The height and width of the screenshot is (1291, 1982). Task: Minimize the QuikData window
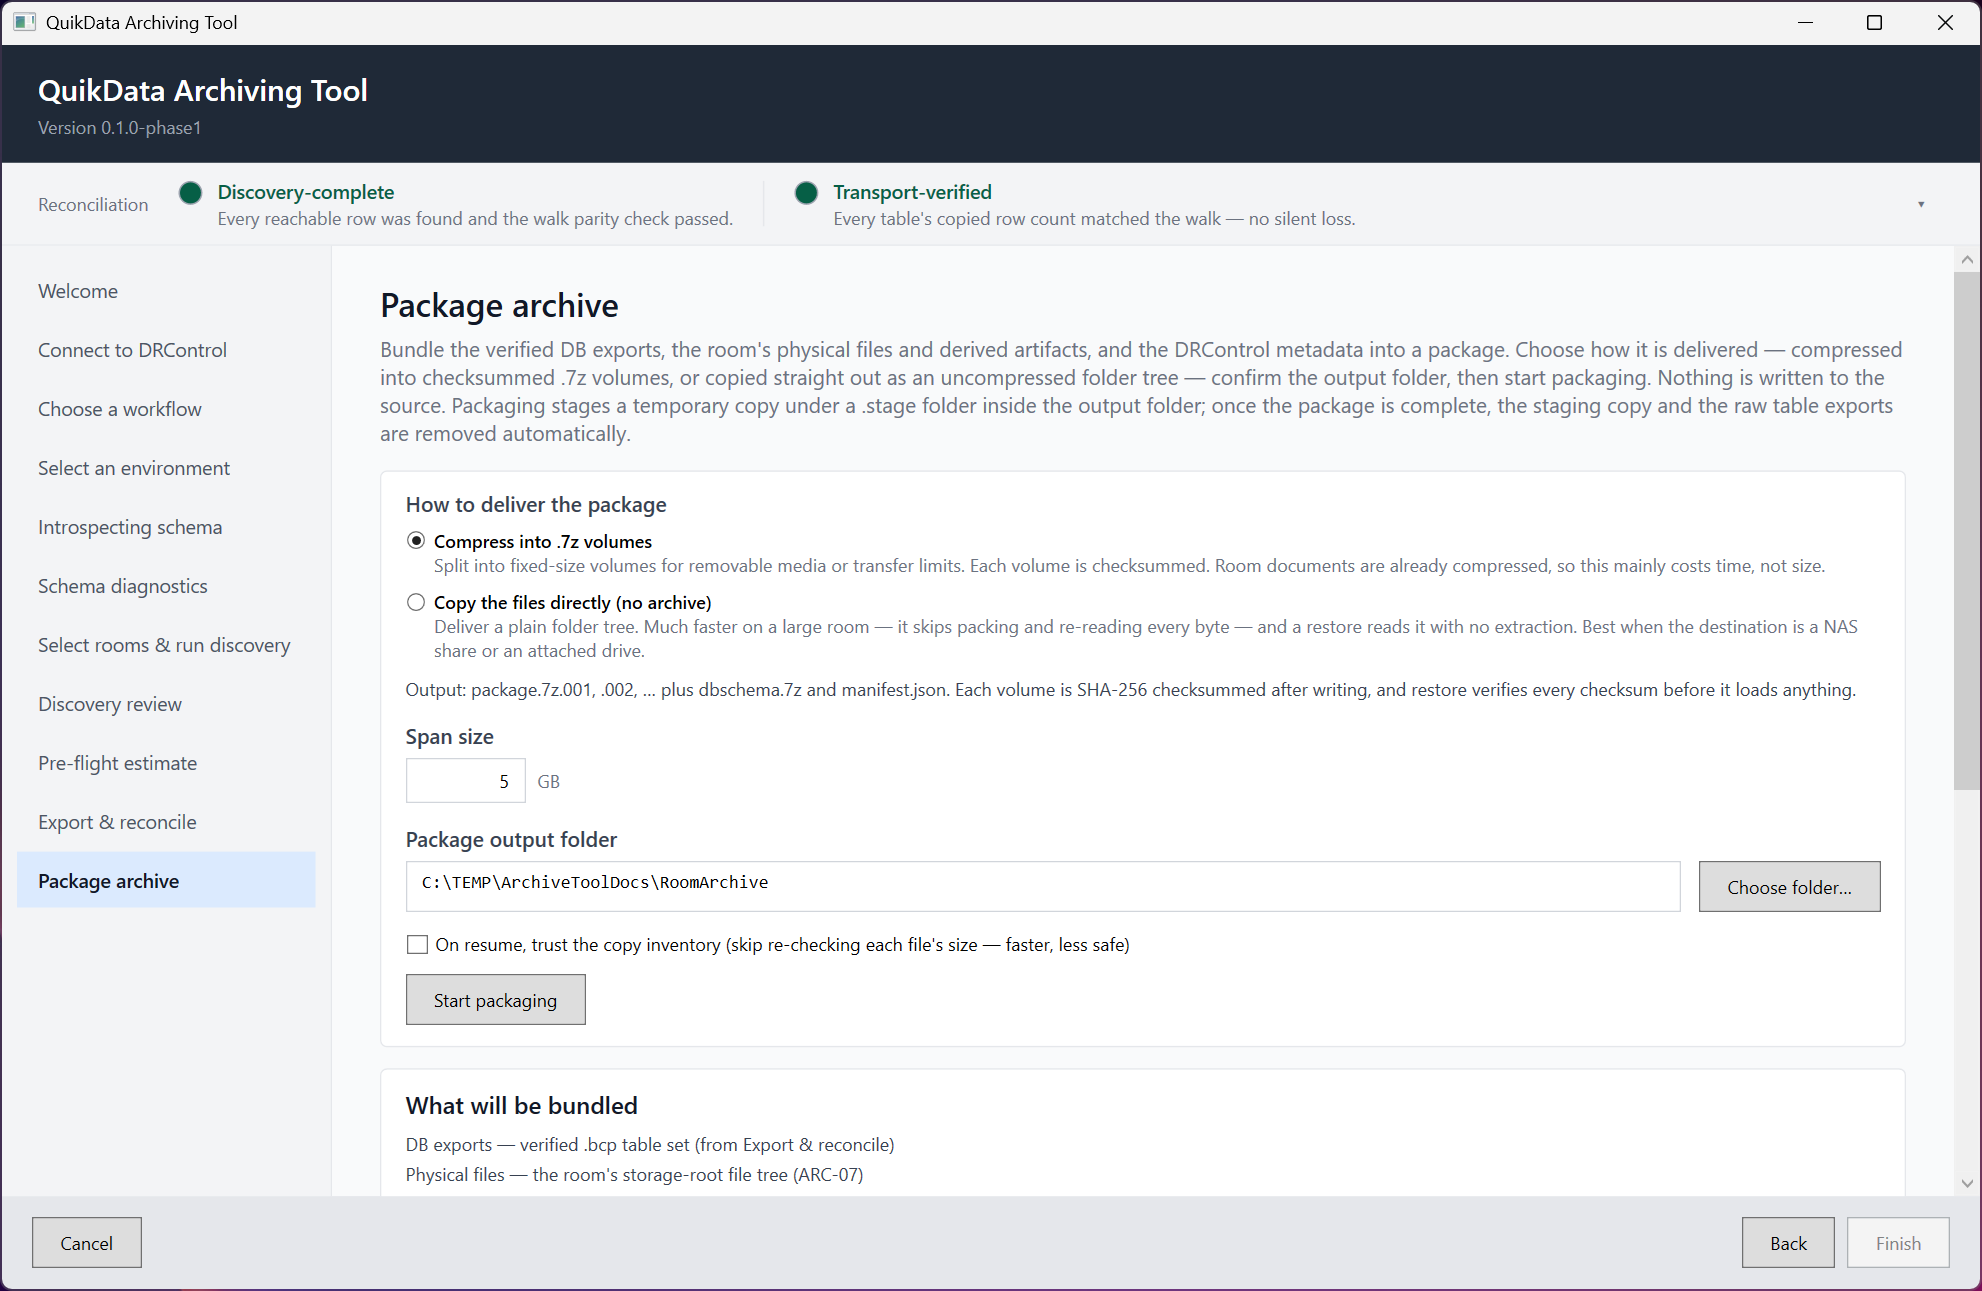1805,22
